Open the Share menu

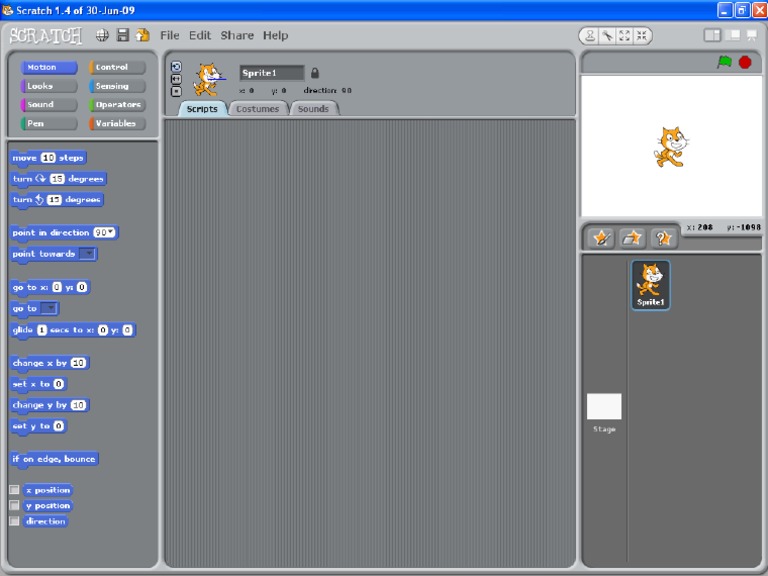pyautogui.click(x=237, y=35)
